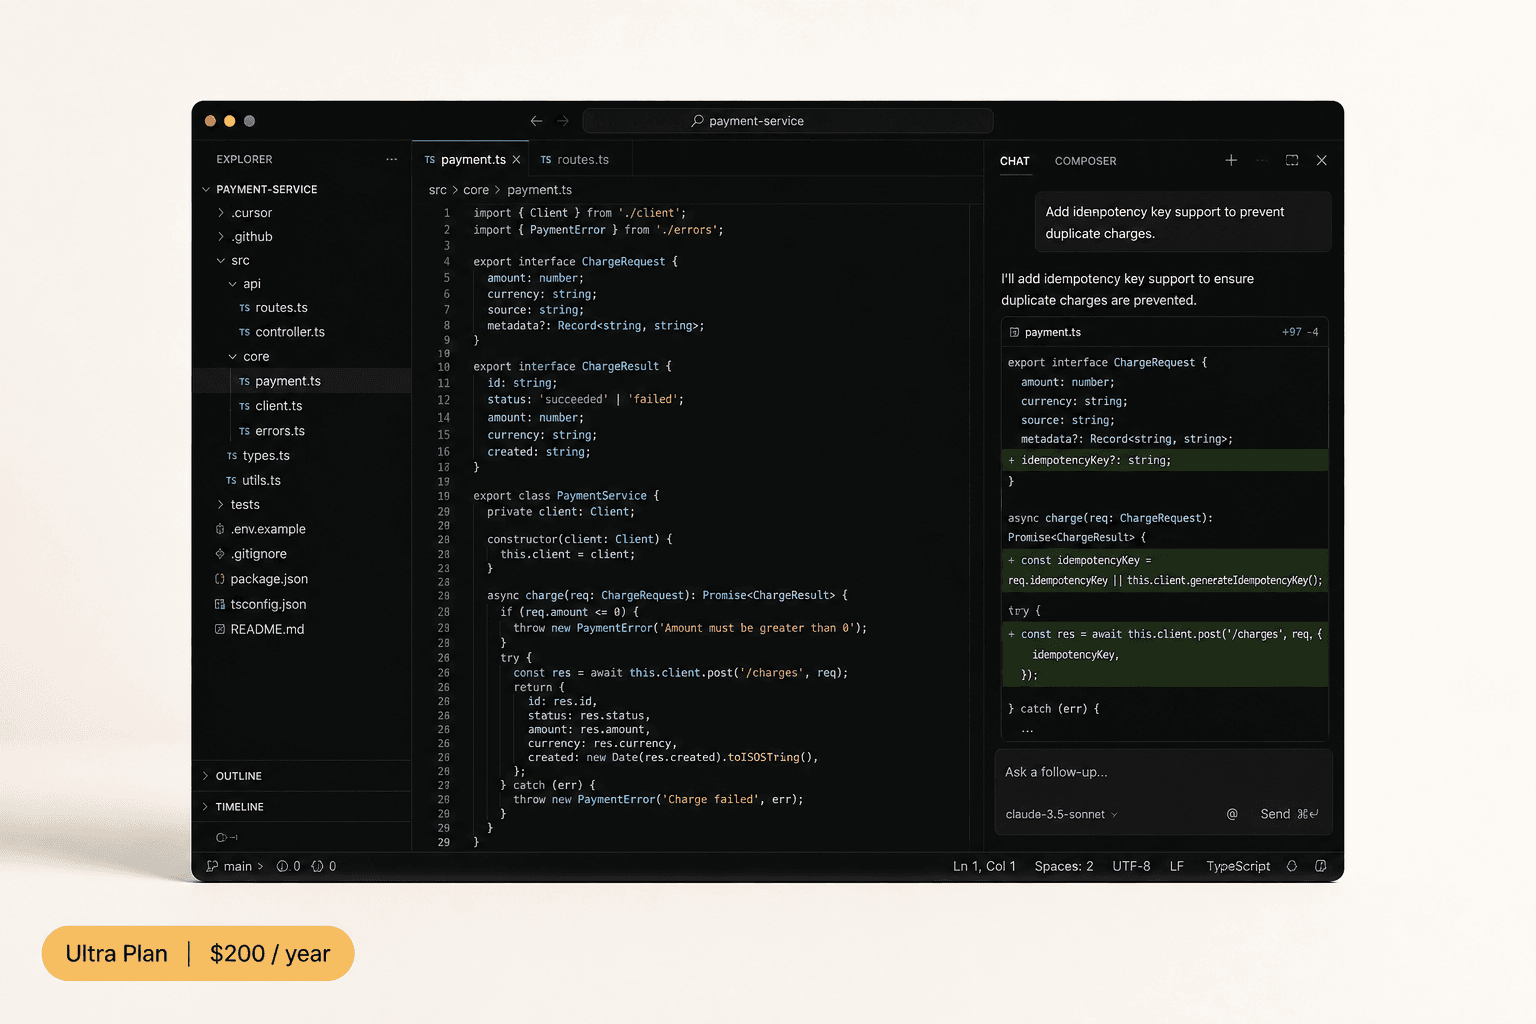
Task: Click the Ultra Plan $200 / year badge
Action: tap(198, 953)
